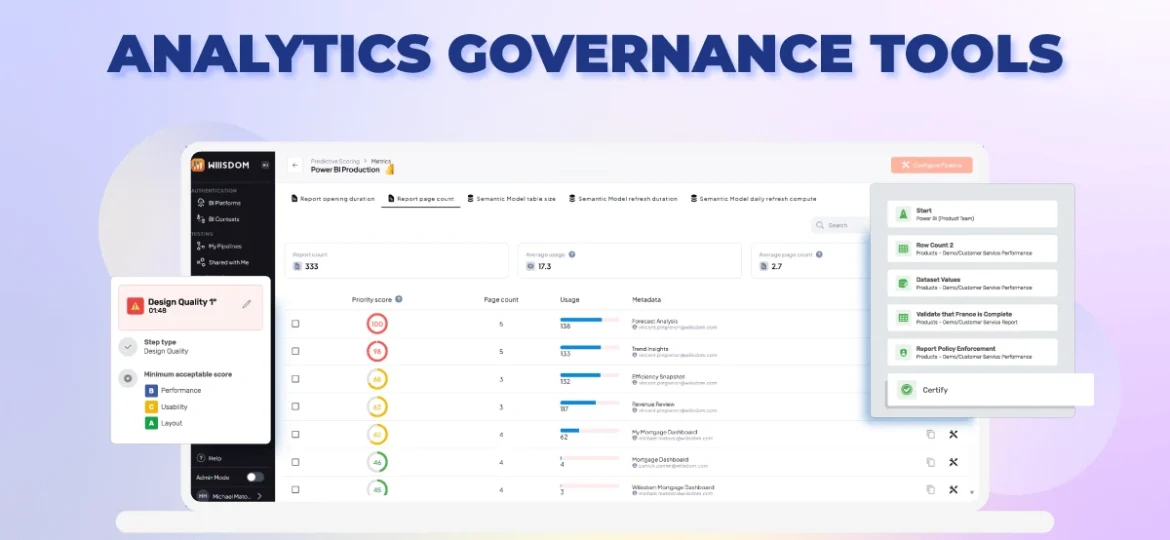Click the tools icon in Mortgage Dashboard row
Screen dimensions: 1170x540
pyautogui.click(x=953, y=462)
